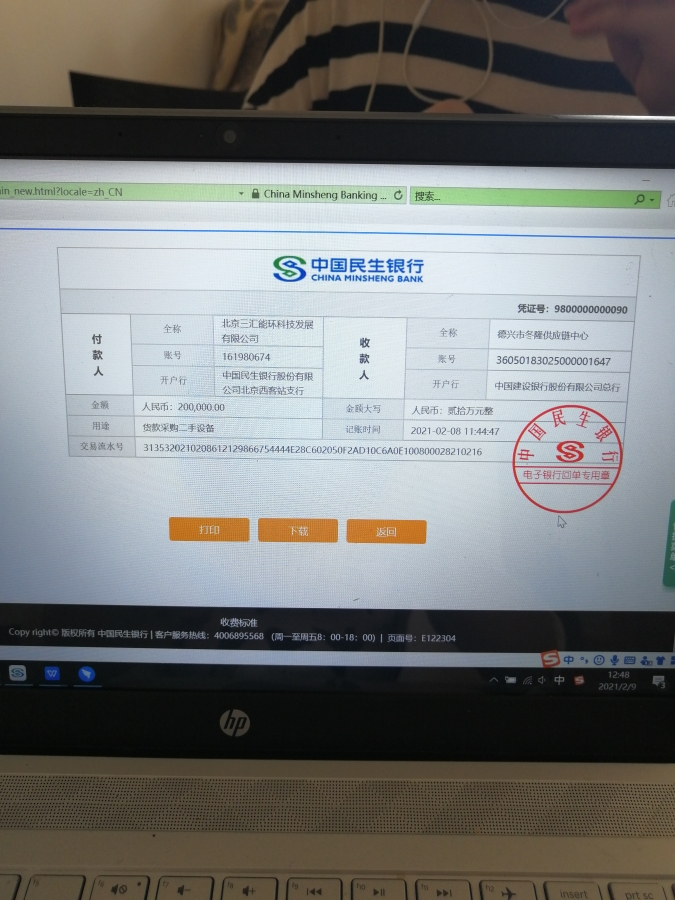Click the browser address bar URL
The height and width of the screenshot is (900, 675).
click(x=62, y=192)
